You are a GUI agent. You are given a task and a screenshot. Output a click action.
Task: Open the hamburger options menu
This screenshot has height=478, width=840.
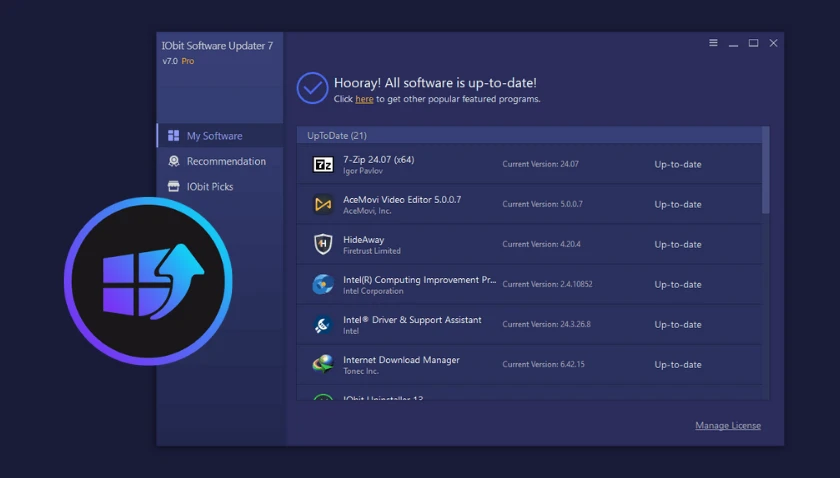click(713, 43)
